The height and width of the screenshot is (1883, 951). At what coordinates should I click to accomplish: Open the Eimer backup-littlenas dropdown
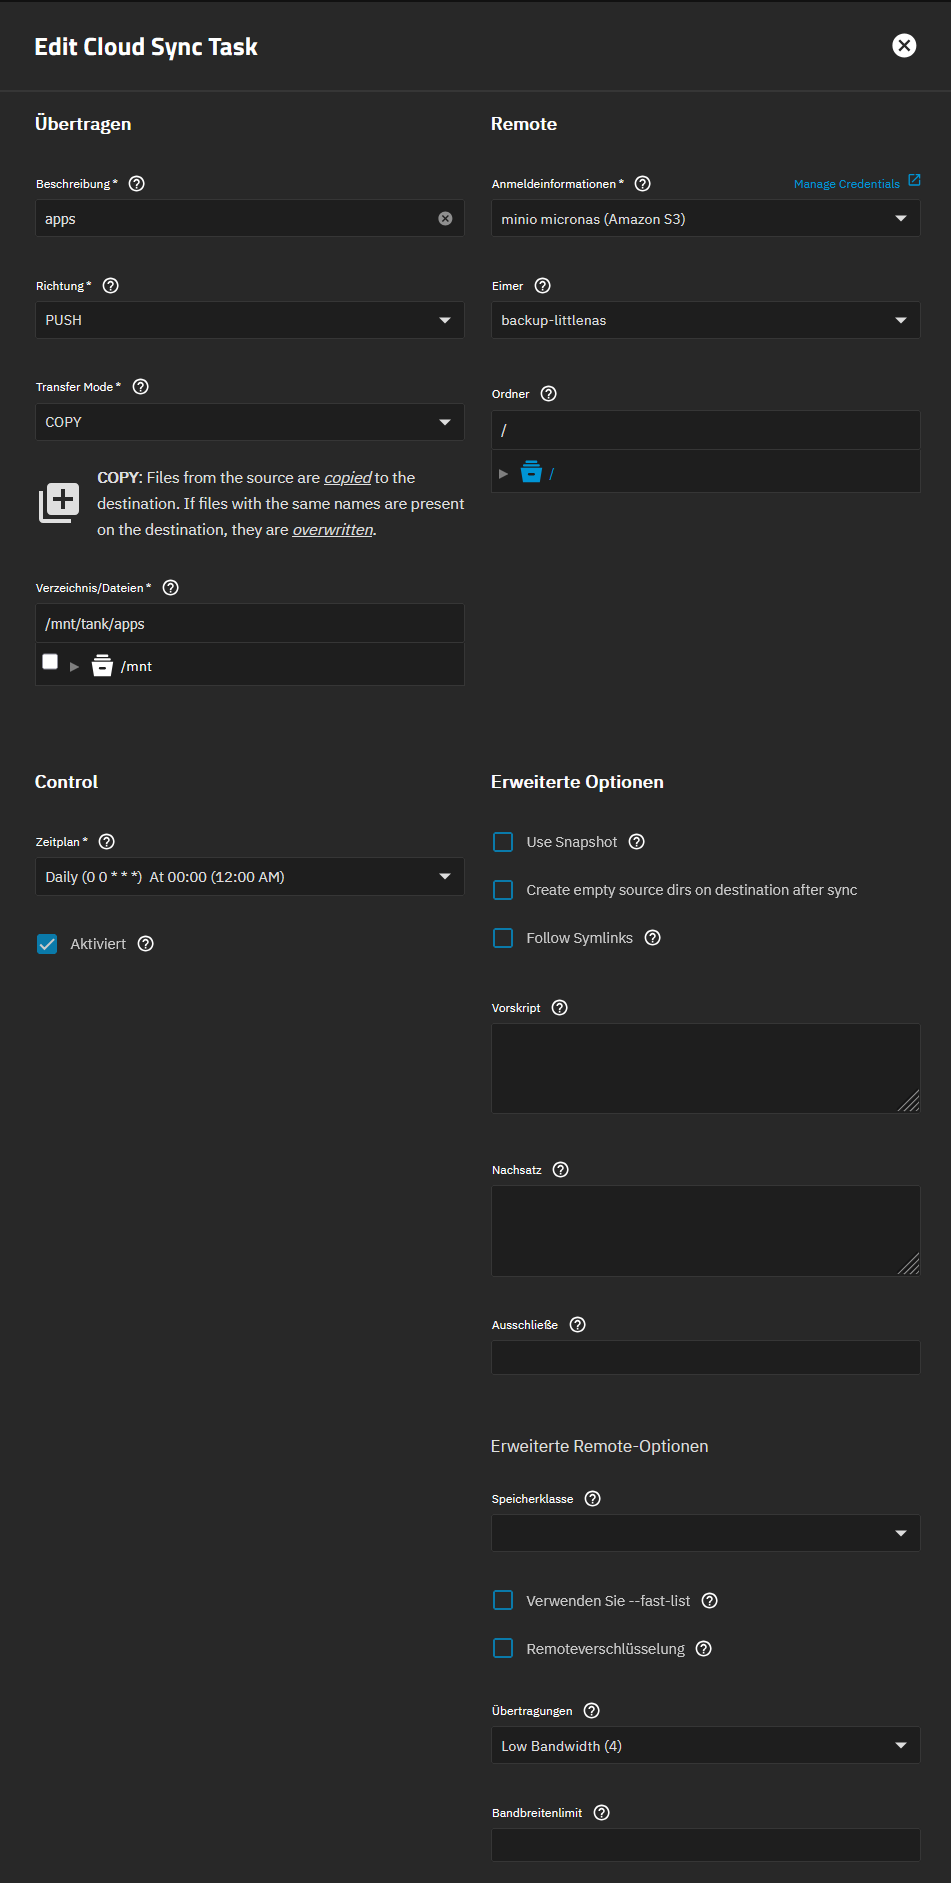click(706, 320)
